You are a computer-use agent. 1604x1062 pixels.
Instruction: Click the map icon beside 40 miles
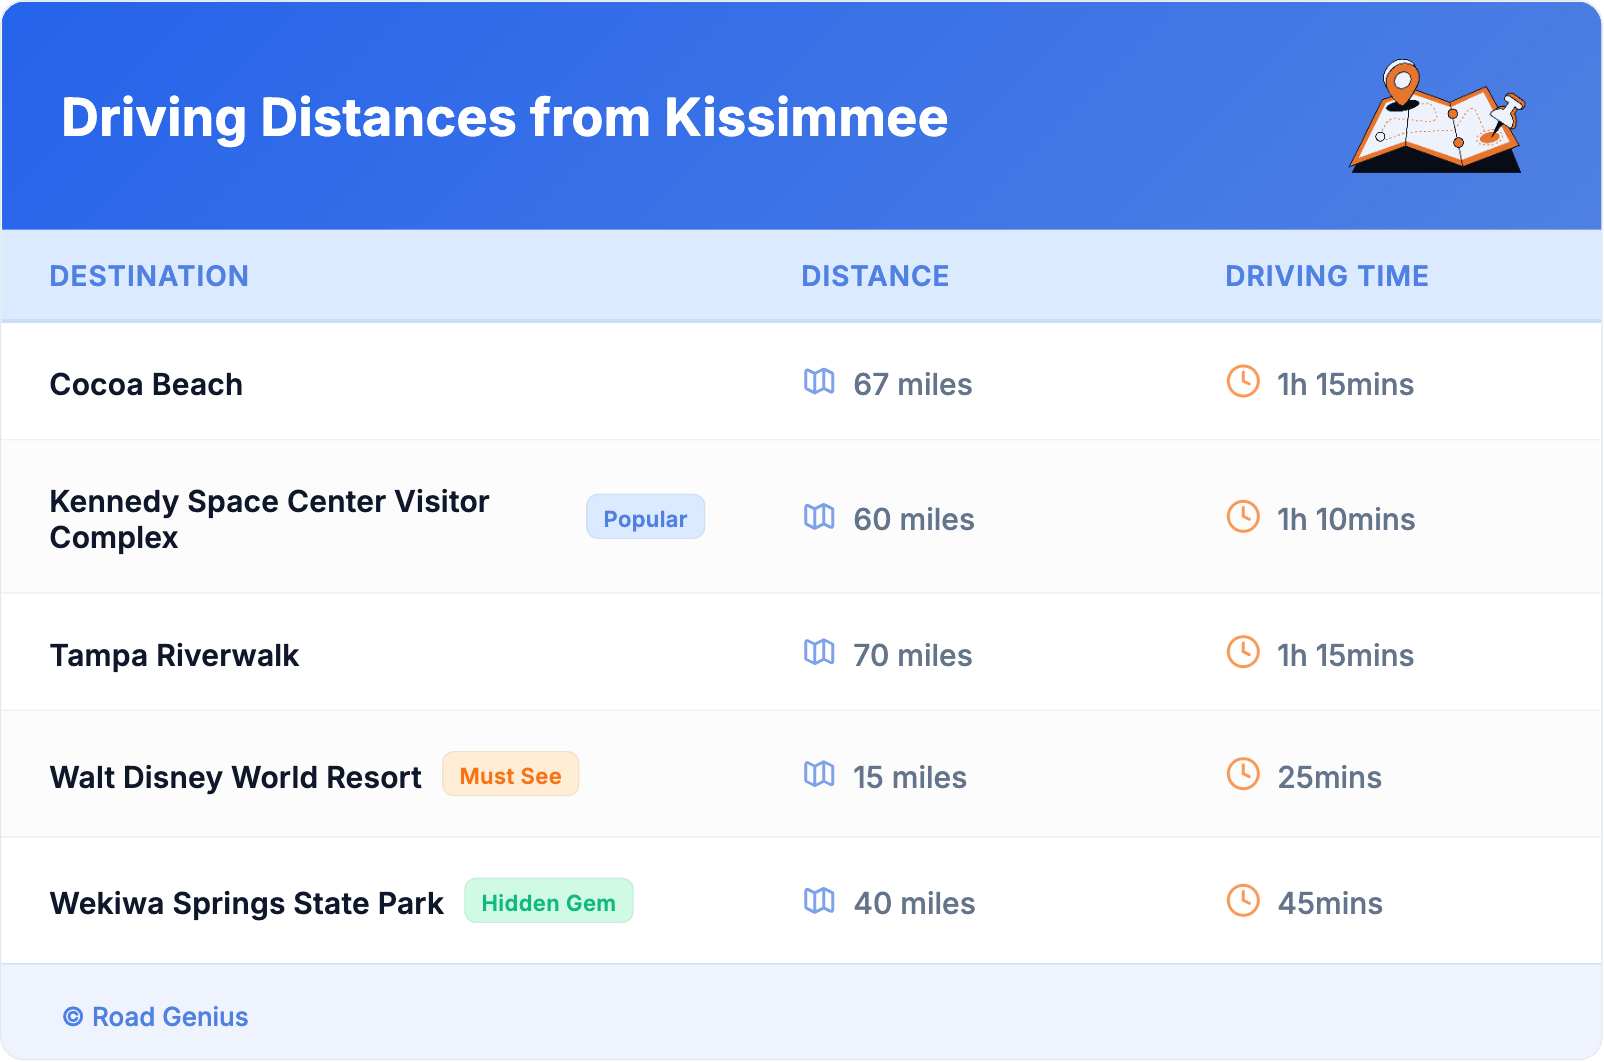point(819,901)
